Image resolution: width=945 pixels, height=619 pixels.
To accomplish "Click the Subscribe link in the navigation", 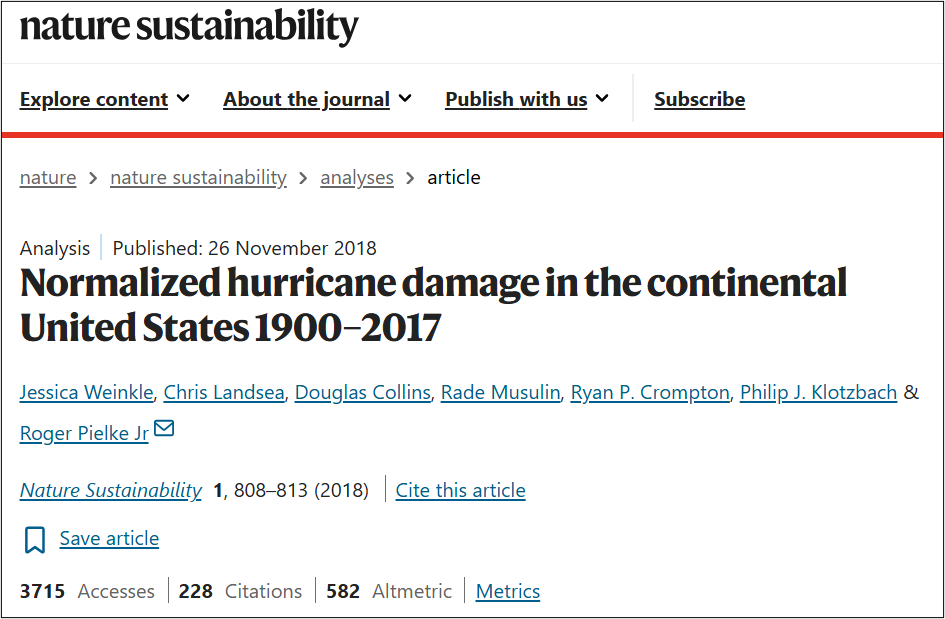I will click(700, 99).
